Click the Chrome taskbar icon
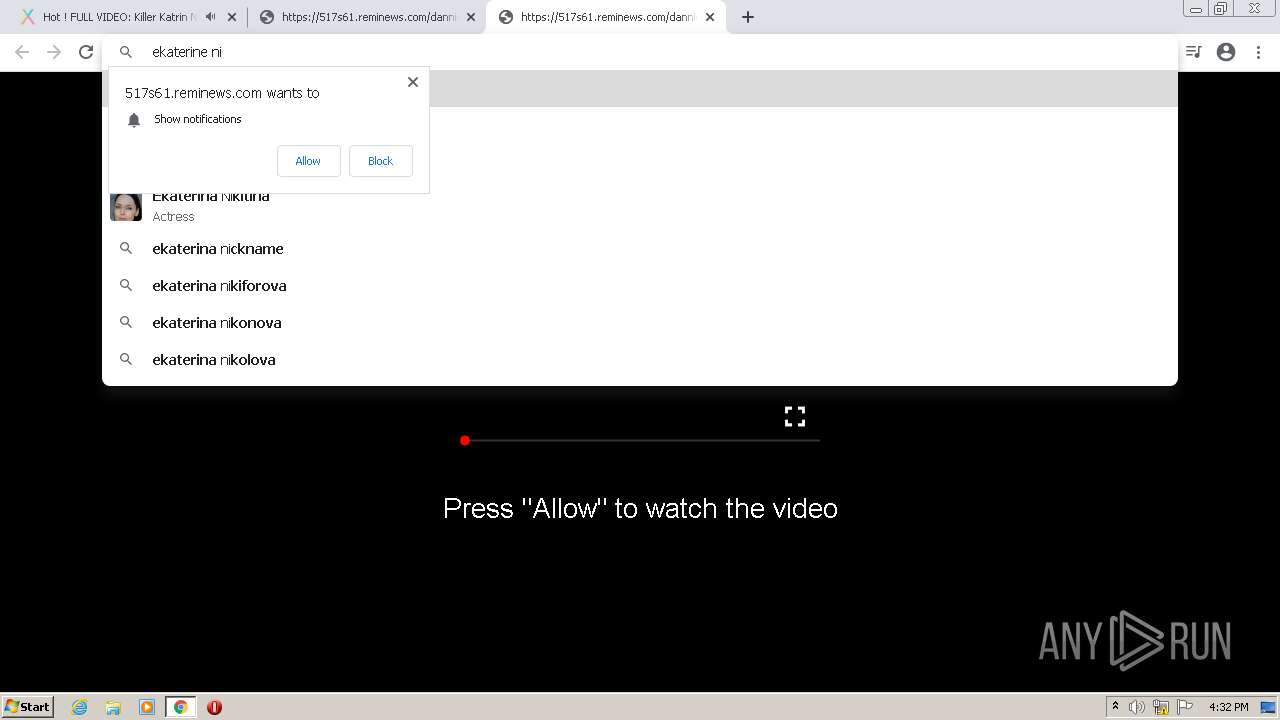 pyautogui.click(x=181, y=707)
